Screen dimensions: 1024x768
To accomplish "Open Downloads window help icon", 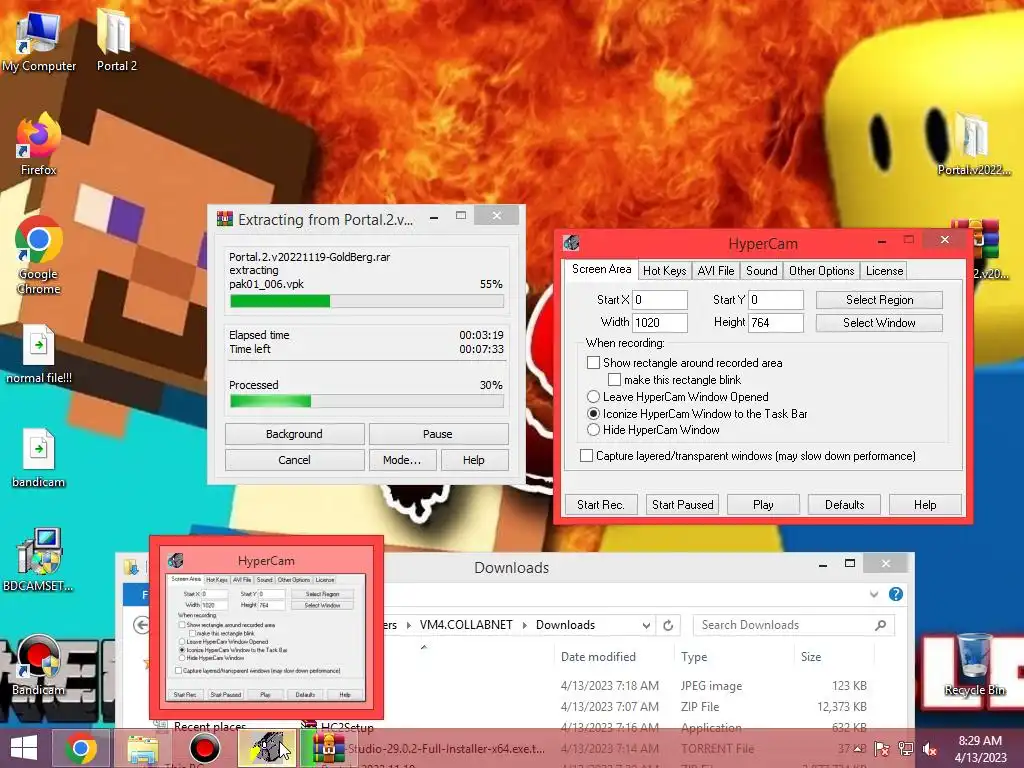I will click(x=896, y=594).
